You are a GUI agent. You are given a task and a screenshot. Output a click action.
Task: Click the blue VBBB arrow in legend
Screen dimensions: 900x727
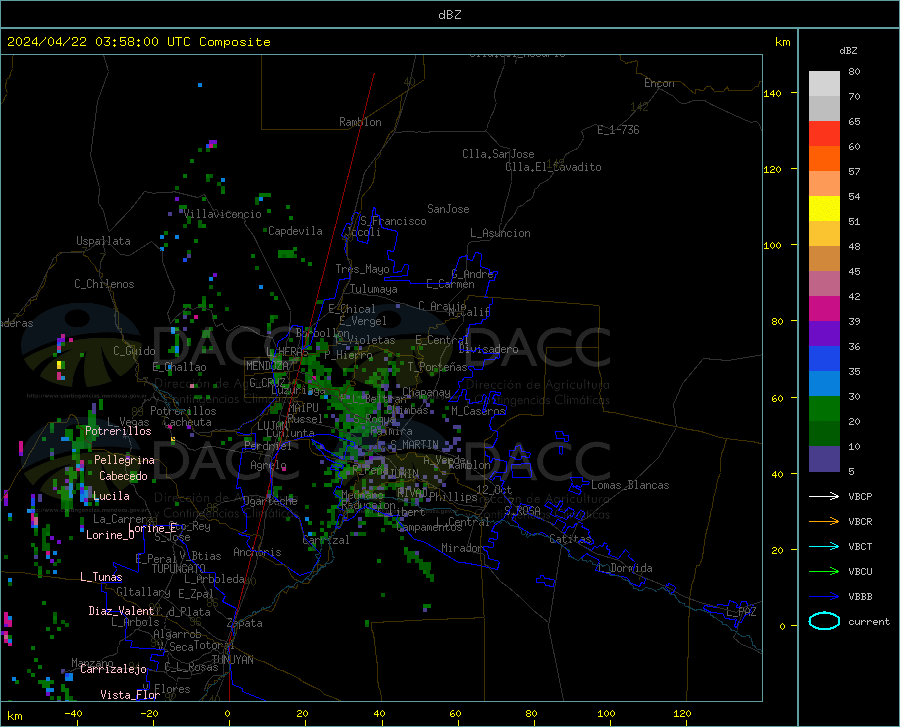[824, 597]
